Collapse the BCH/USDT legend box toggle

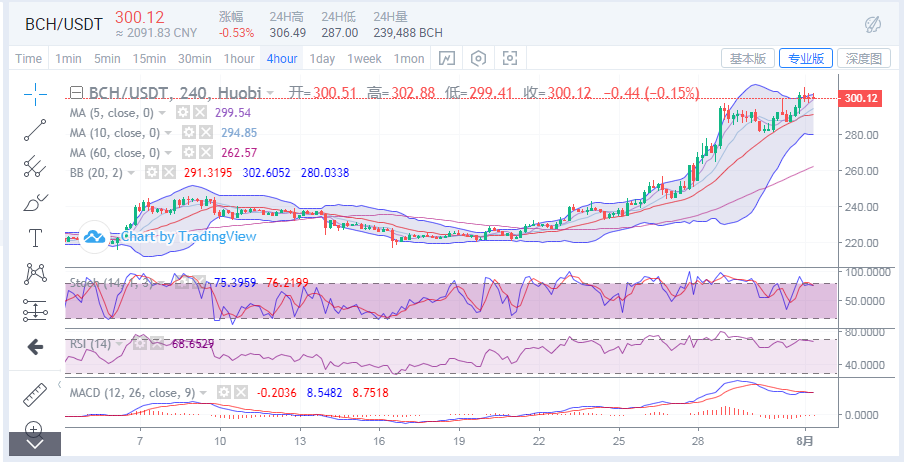pyautogui.click(x=75, y=92)
